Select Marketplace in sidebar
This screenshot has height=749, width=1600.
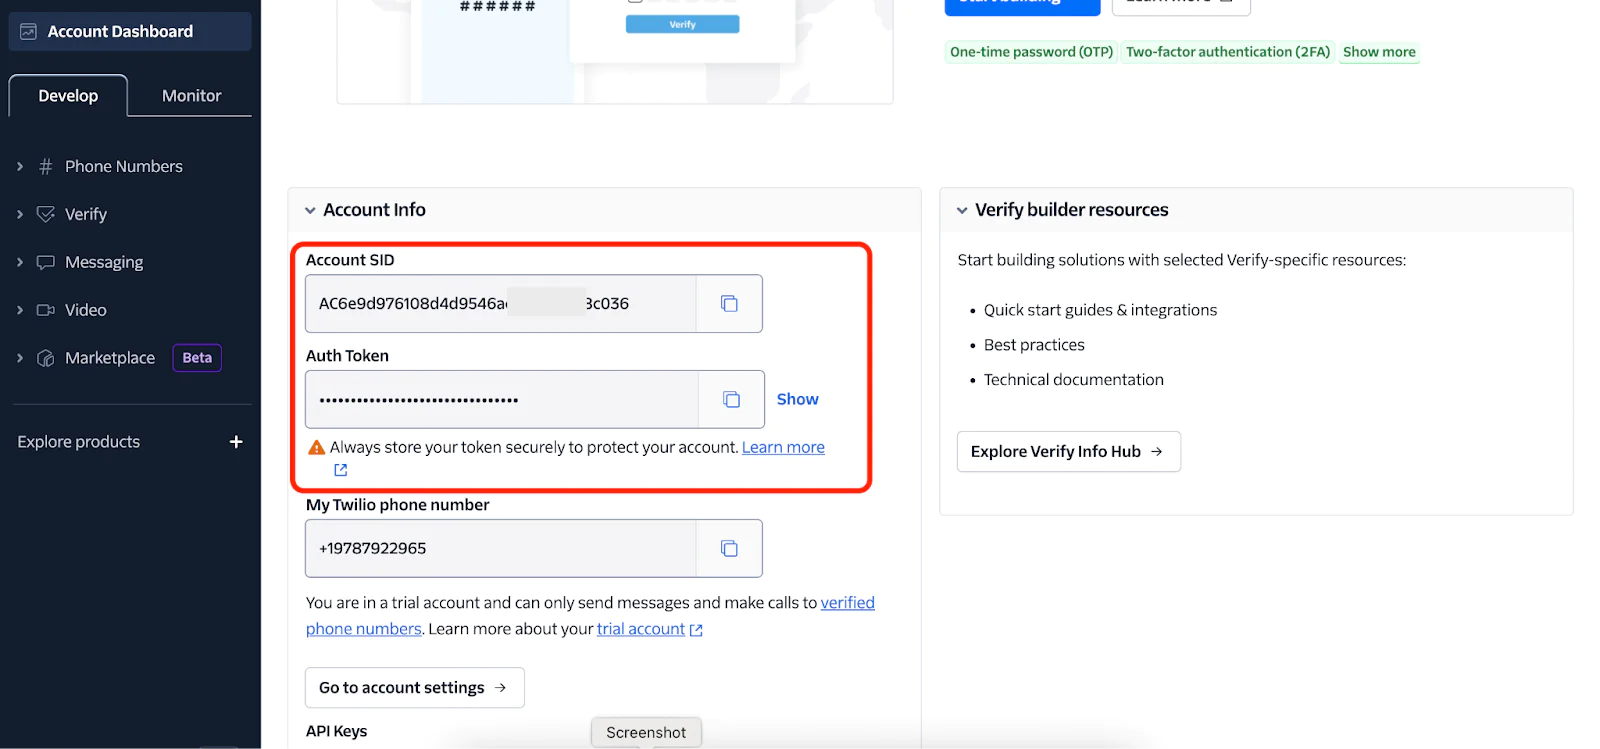coord(110,358)
